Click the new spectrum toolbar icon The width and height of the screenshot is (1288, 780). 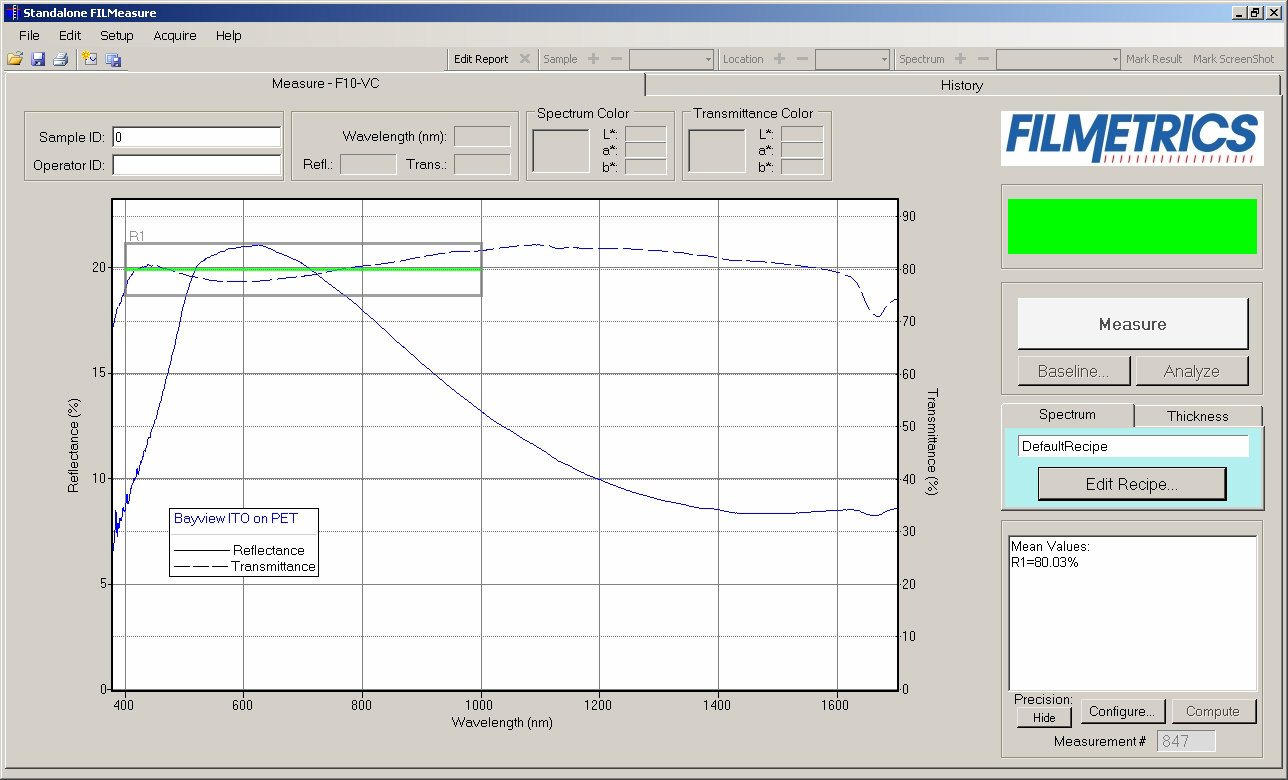click(90, 59)
